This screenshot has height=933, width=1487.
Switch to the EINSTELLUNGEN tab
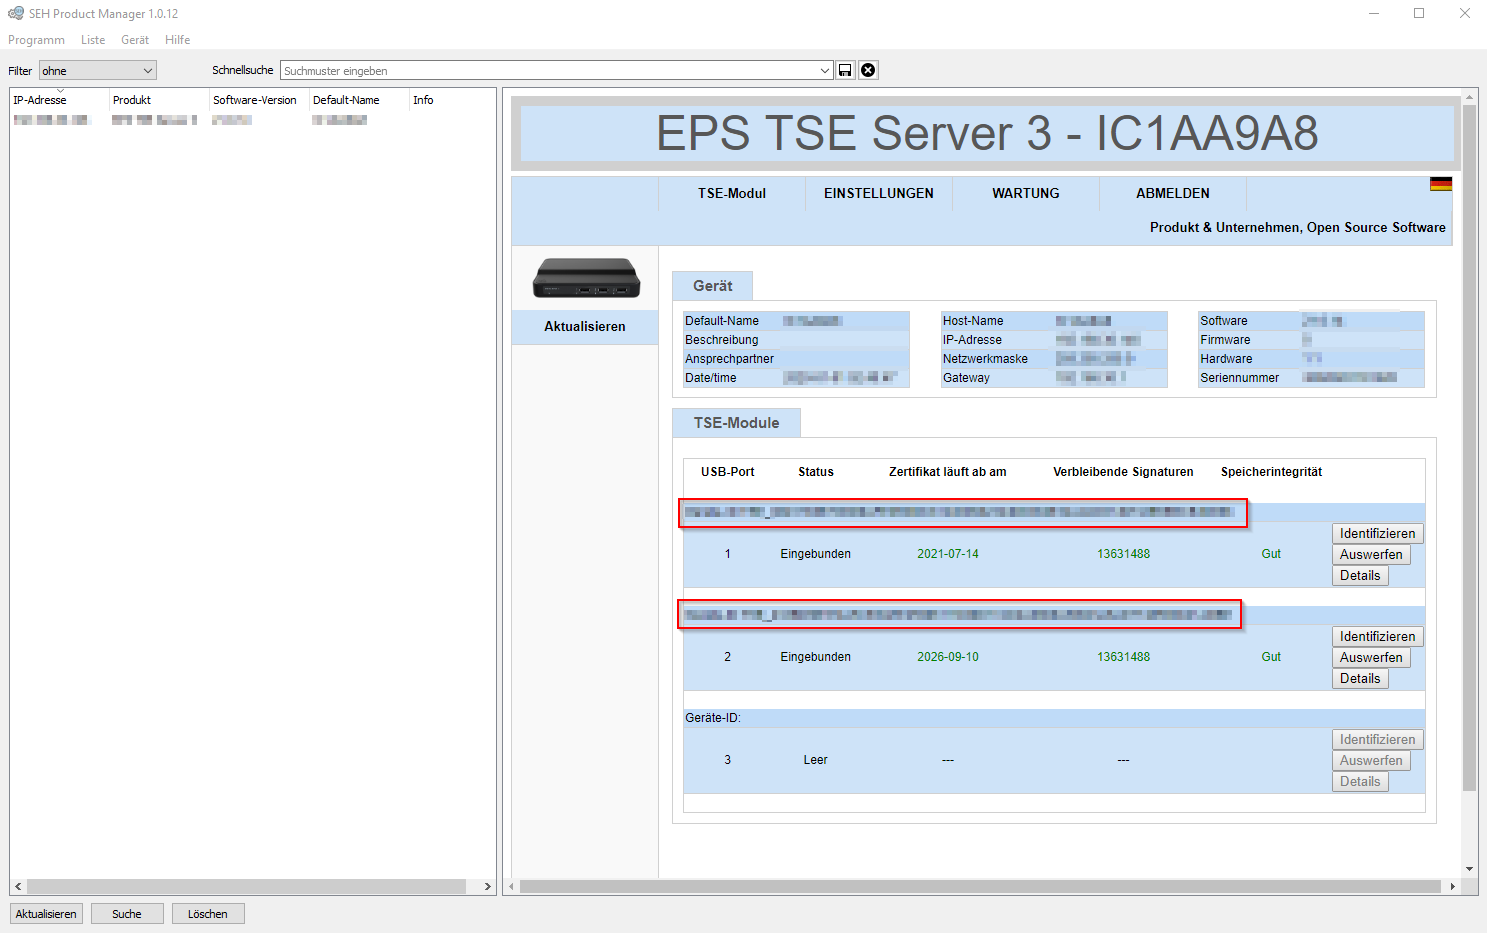(x=878, y=193)
